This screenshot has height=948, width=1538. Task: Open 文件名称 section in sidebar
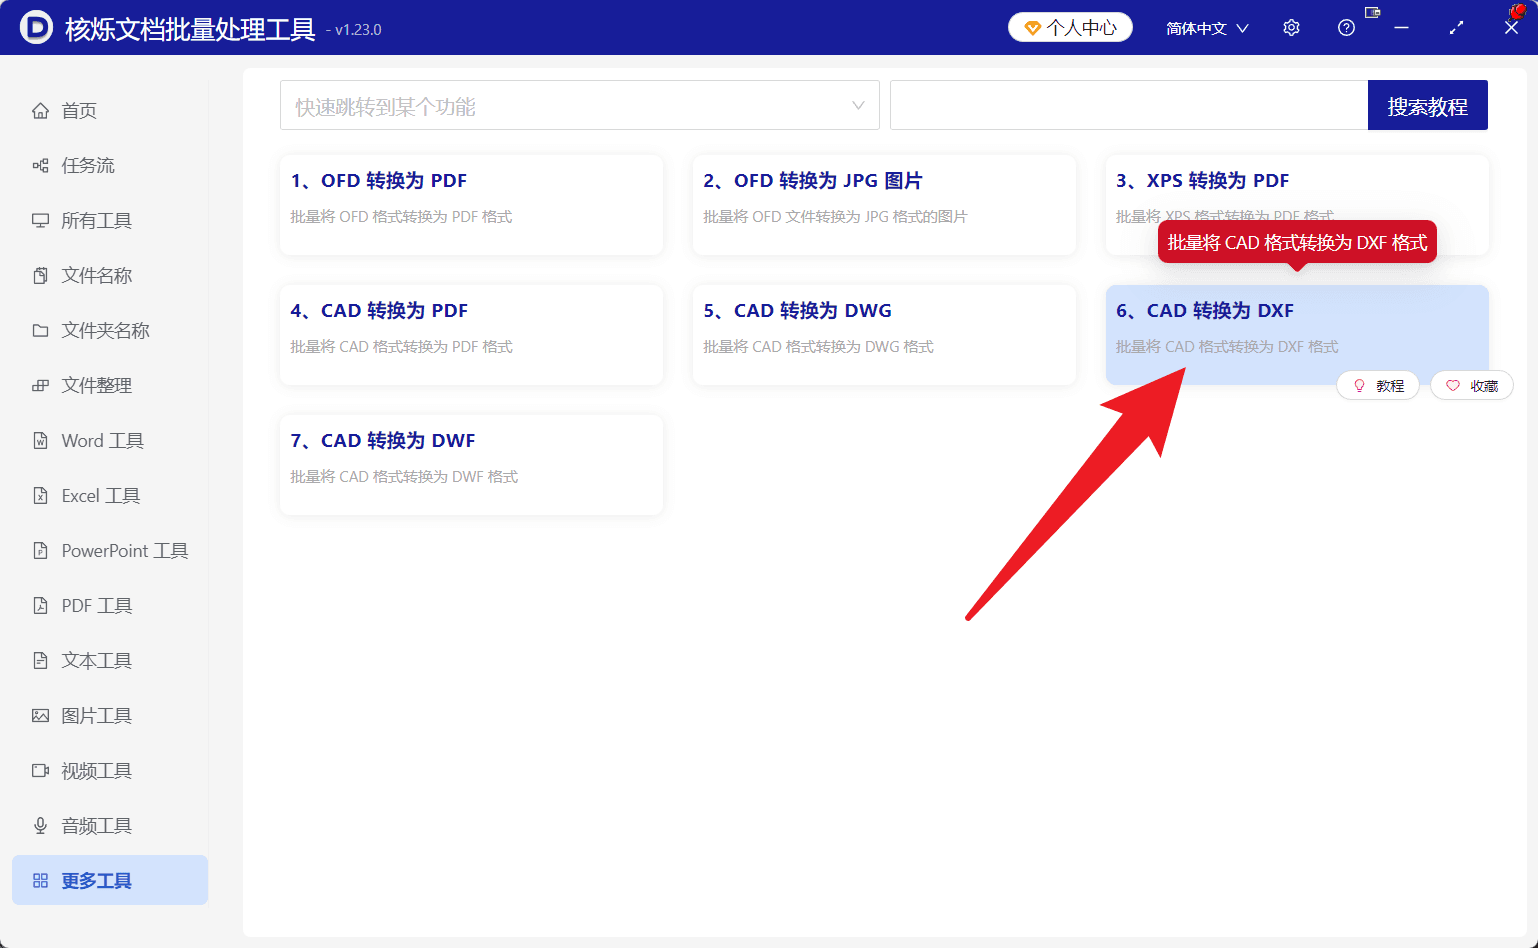pos(110,275)
